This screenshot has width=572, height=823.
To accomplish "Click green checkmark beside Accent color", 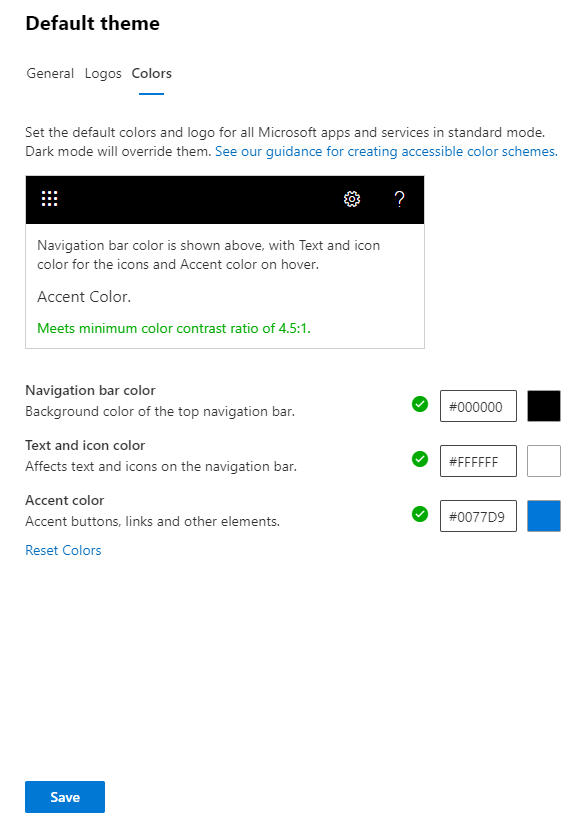I will click(420, 514).
